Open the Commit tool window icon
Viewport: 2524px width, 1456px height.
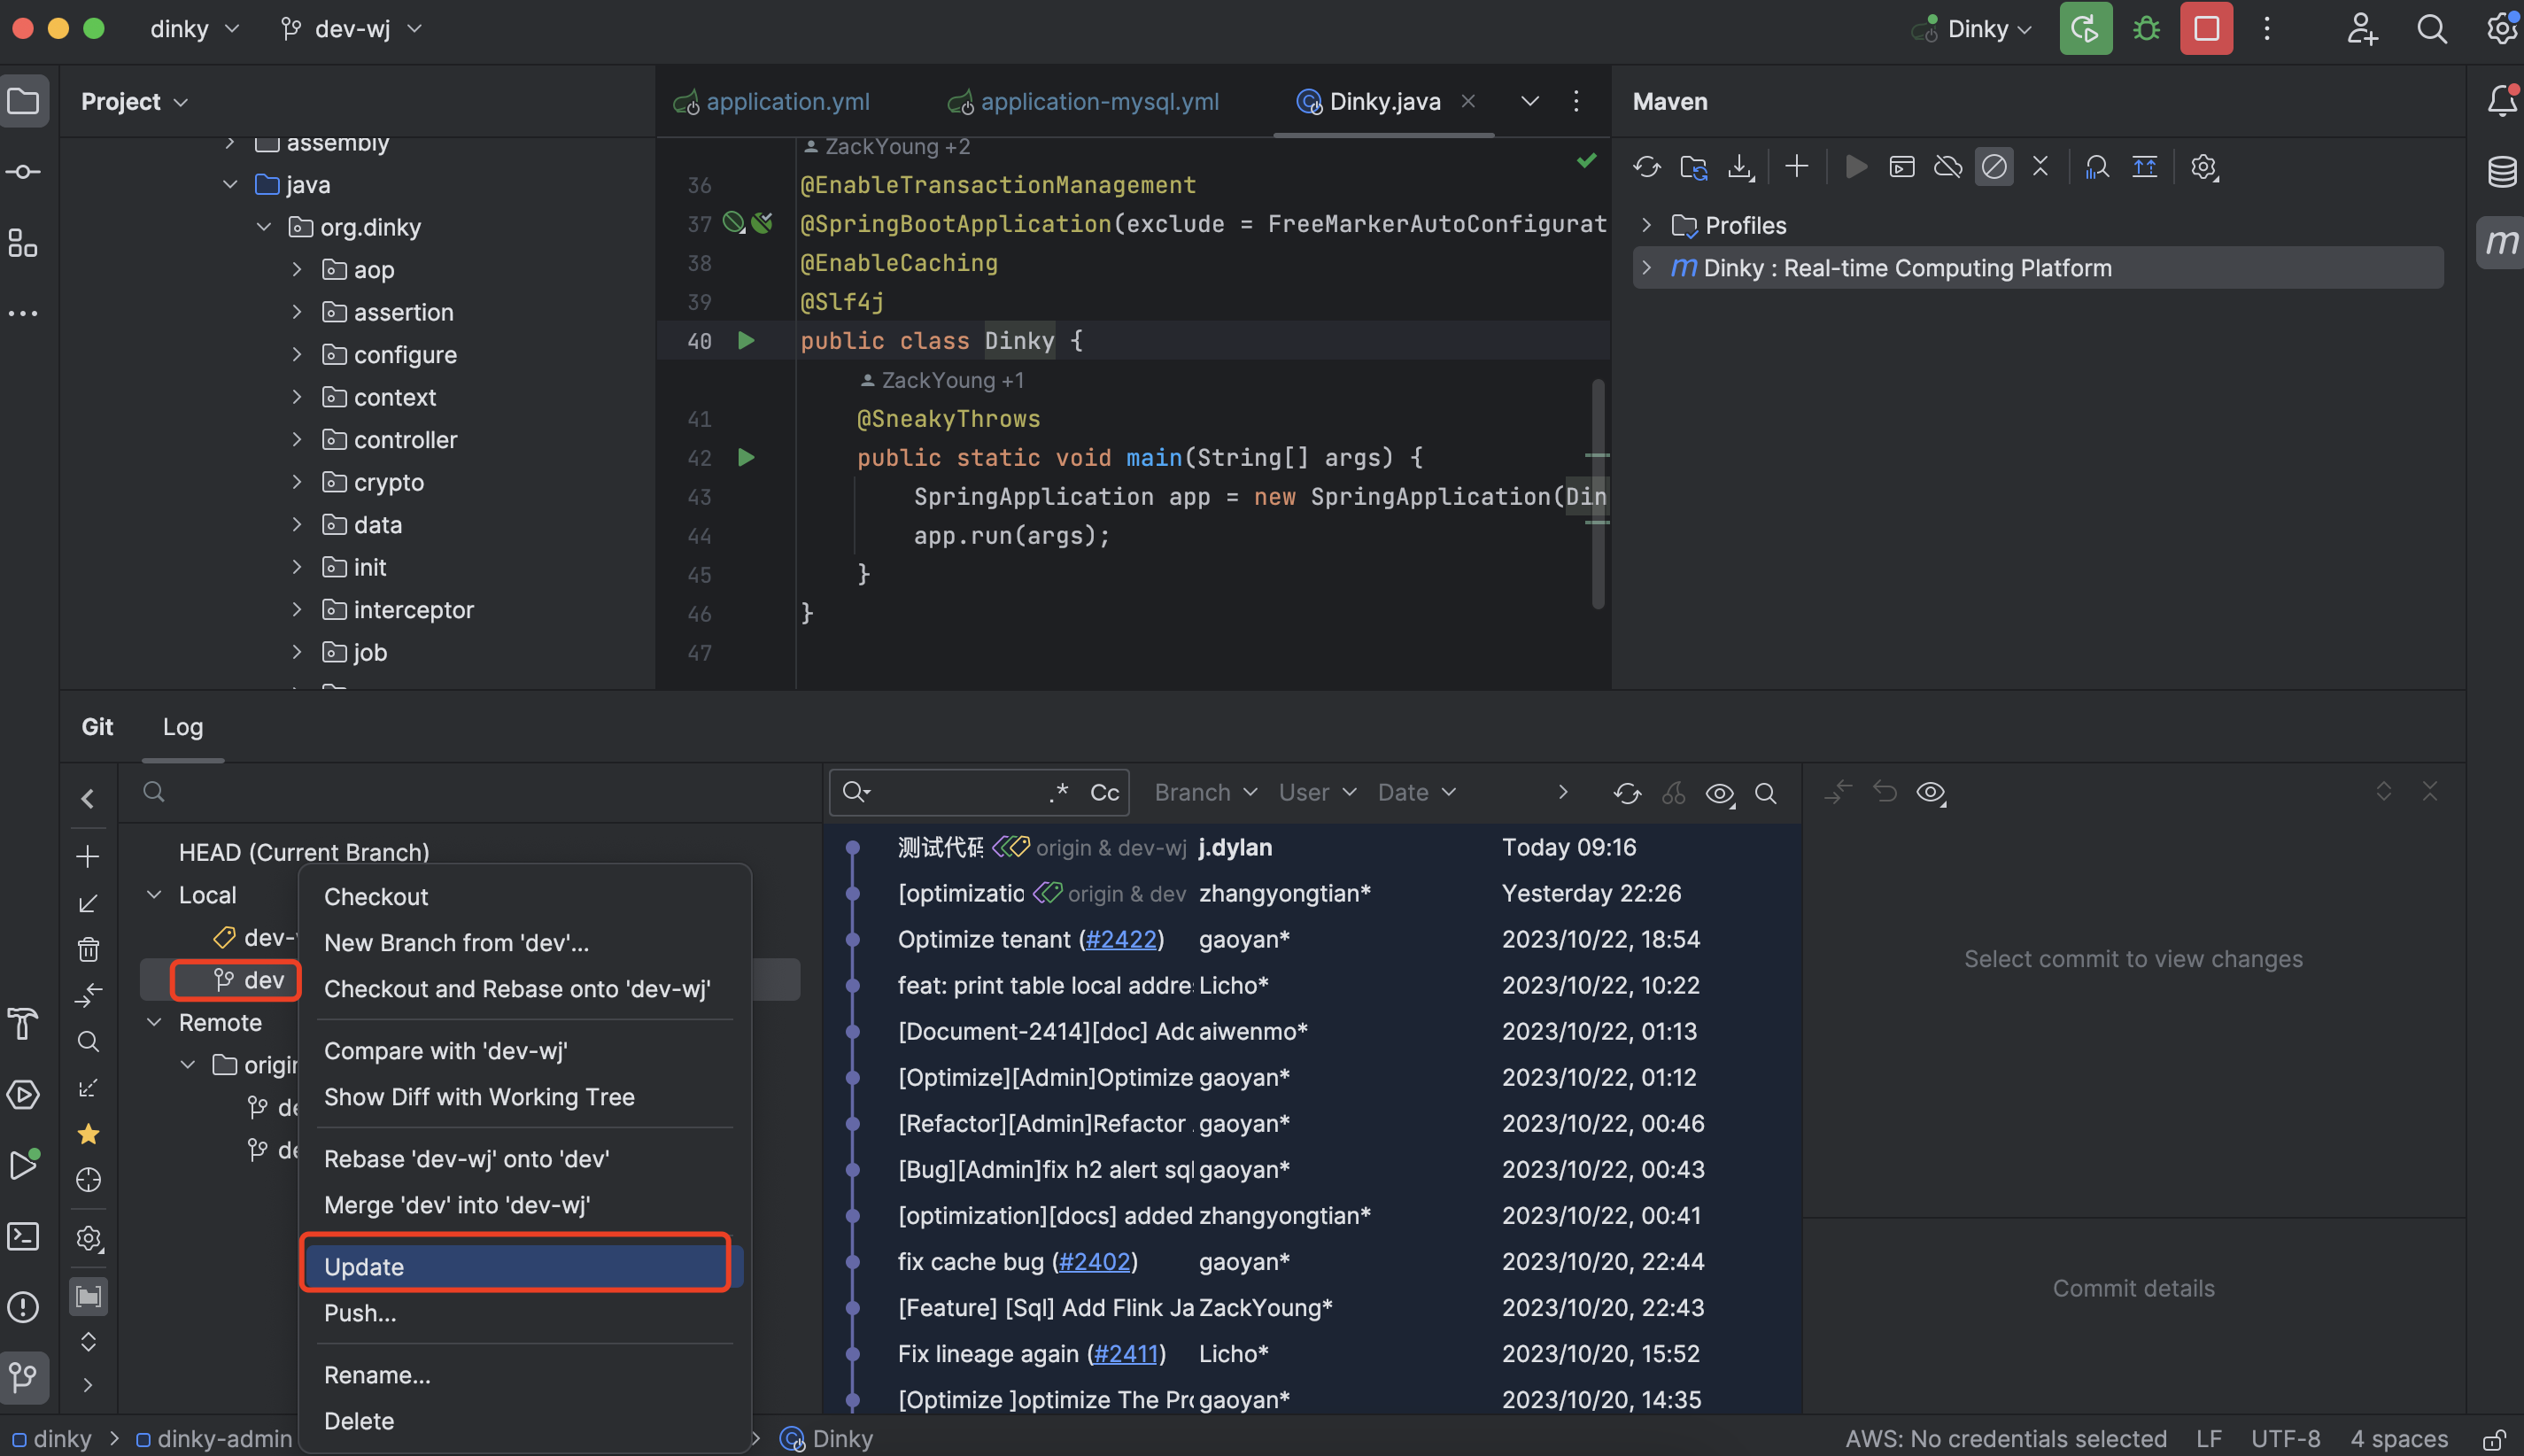click(x=24, y=172)
